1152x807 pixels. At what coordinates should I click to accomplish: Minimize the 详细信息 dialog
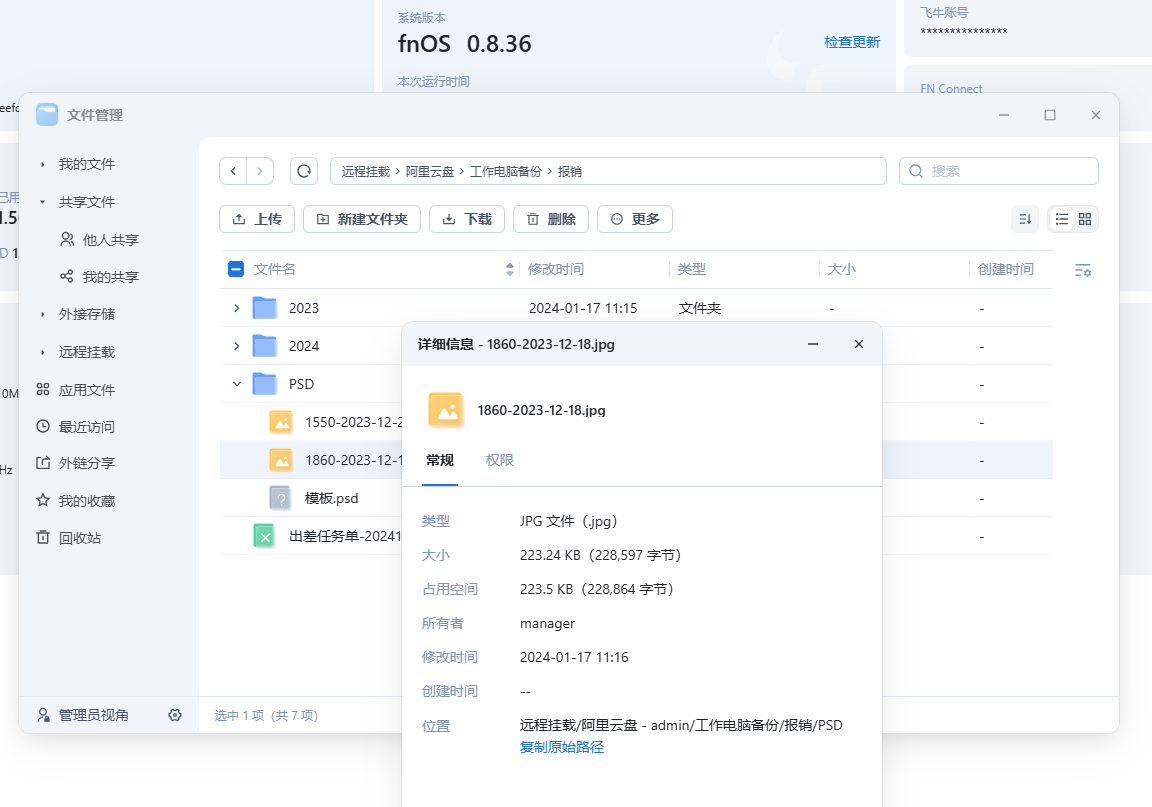[813, 344]
